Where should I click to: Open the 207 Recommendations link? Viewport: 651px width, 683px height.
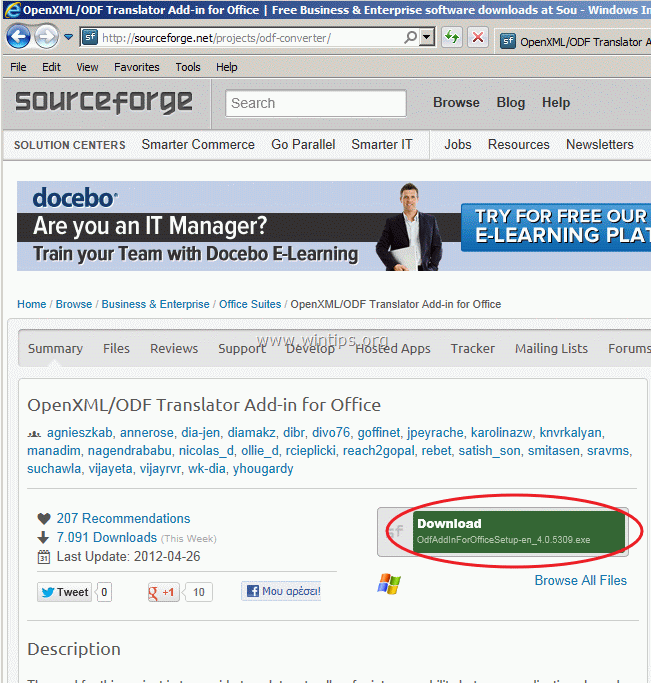(x=123, y=518)
